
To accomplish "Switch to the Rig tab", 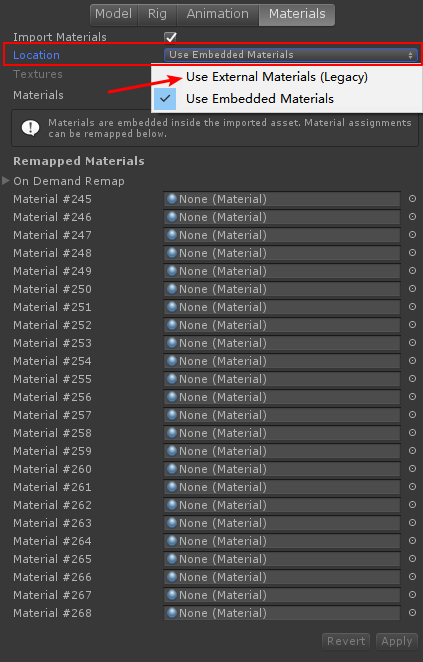I will click(157, 14).
